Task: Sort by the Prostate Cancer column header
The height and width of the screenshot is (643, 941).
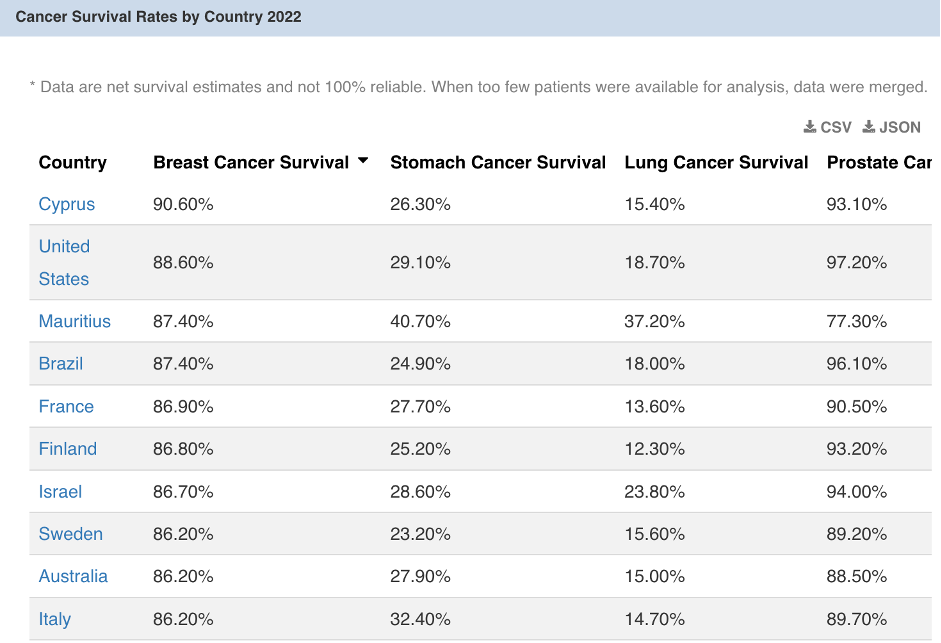Action: [878, 162]
